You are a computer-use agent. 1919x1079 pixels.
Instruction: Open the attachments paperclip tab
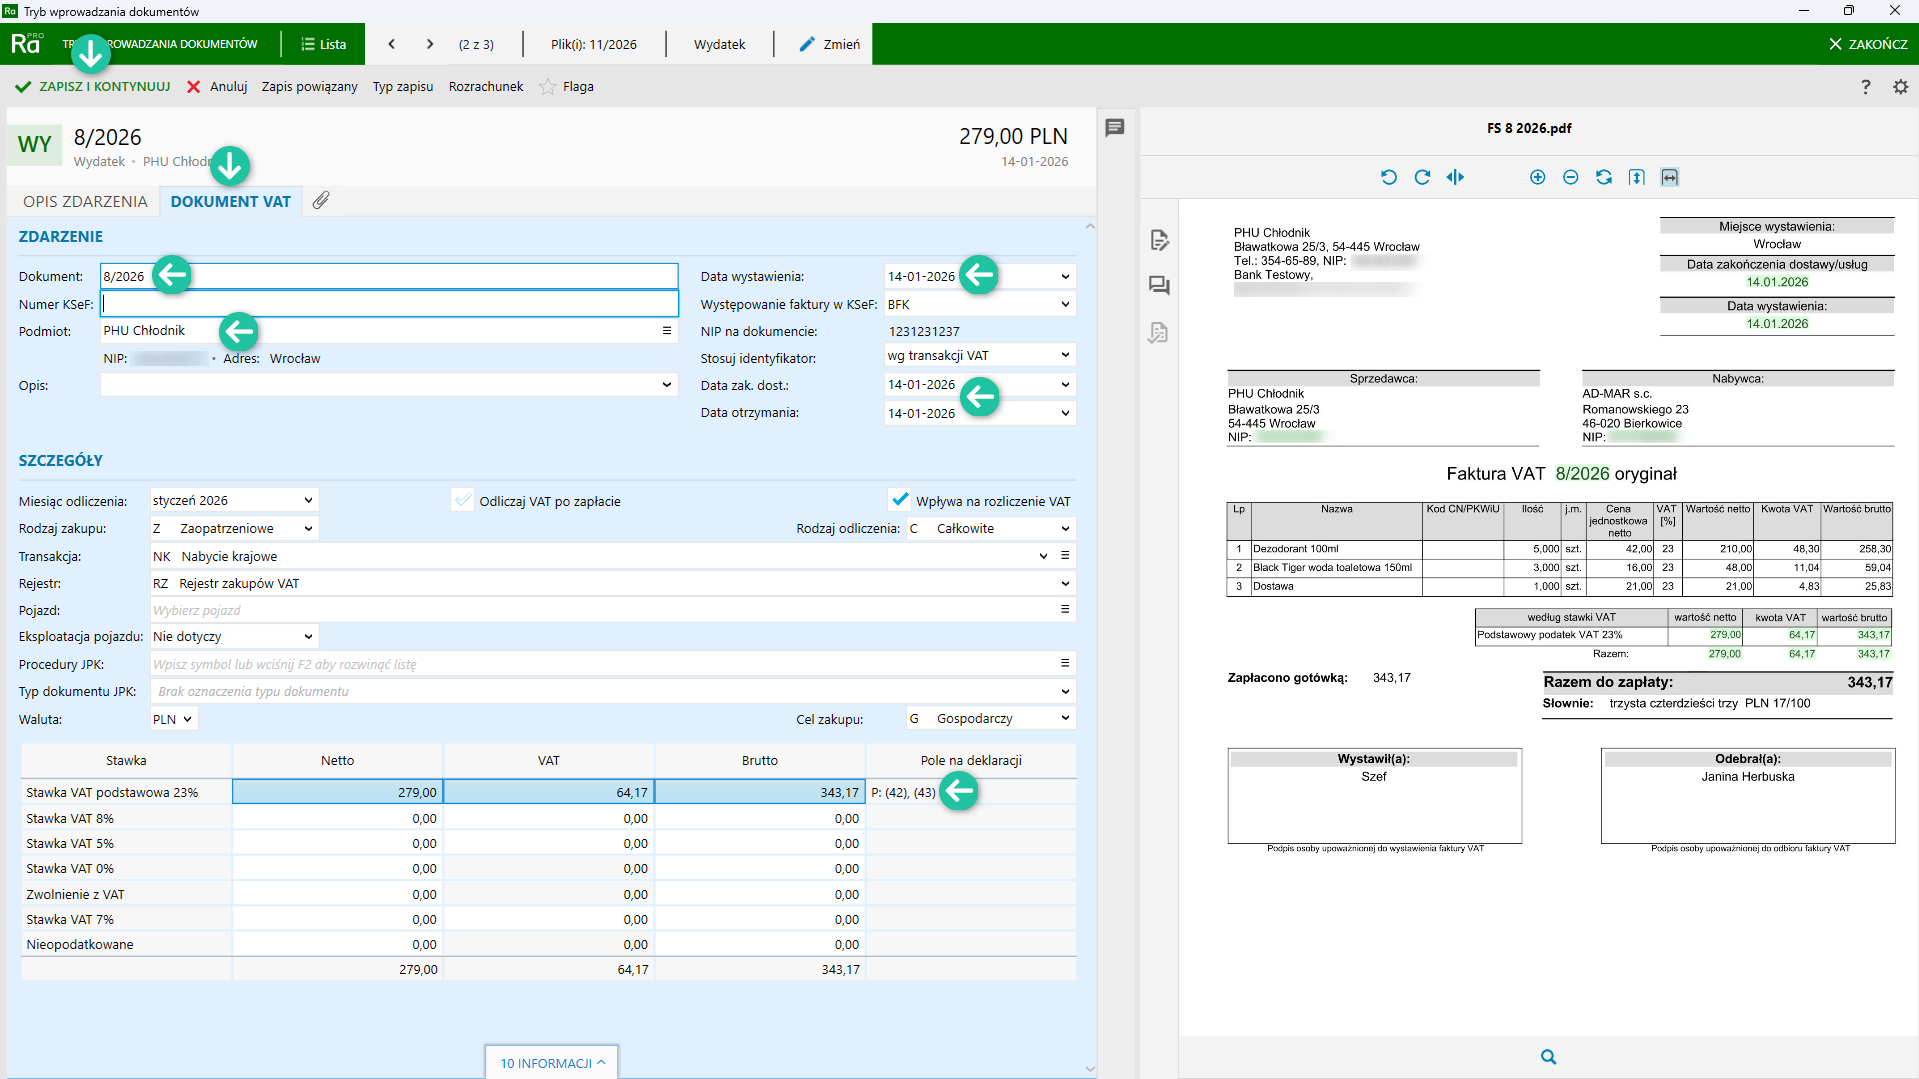(320, 201)
